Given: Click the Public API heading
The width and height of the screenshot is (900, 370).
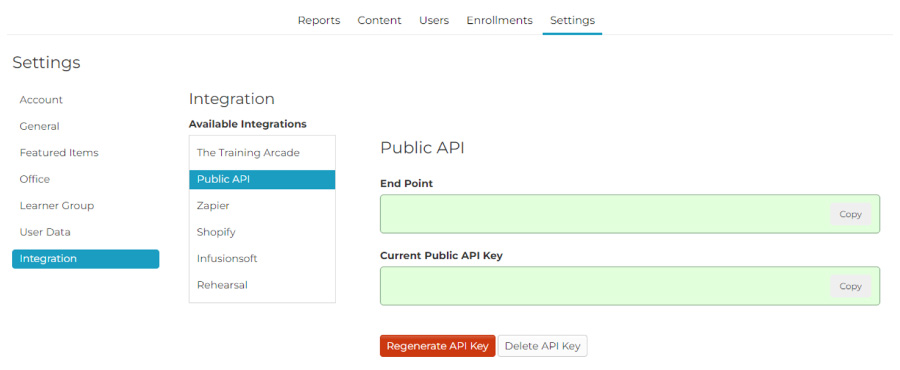Looking at the screenshot, I should (422, 148).
